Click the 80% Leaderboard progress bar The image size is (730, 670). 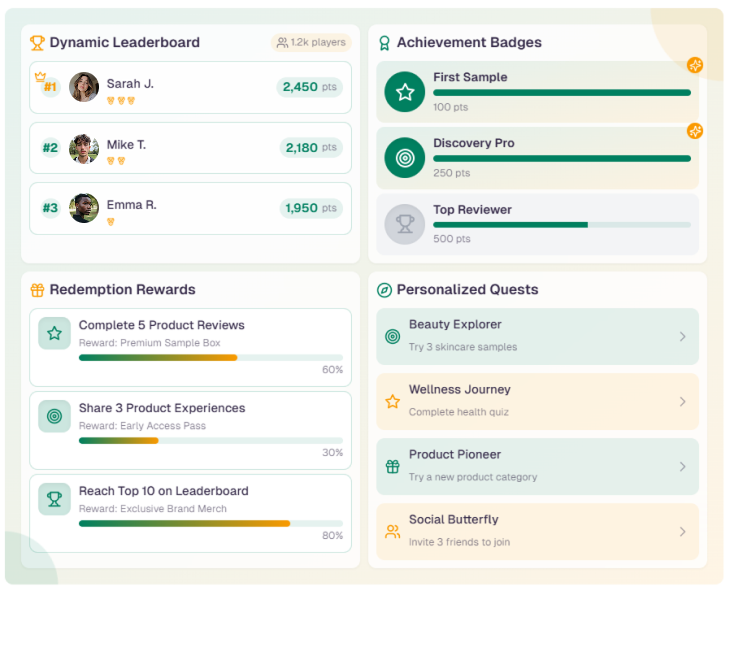211,523
